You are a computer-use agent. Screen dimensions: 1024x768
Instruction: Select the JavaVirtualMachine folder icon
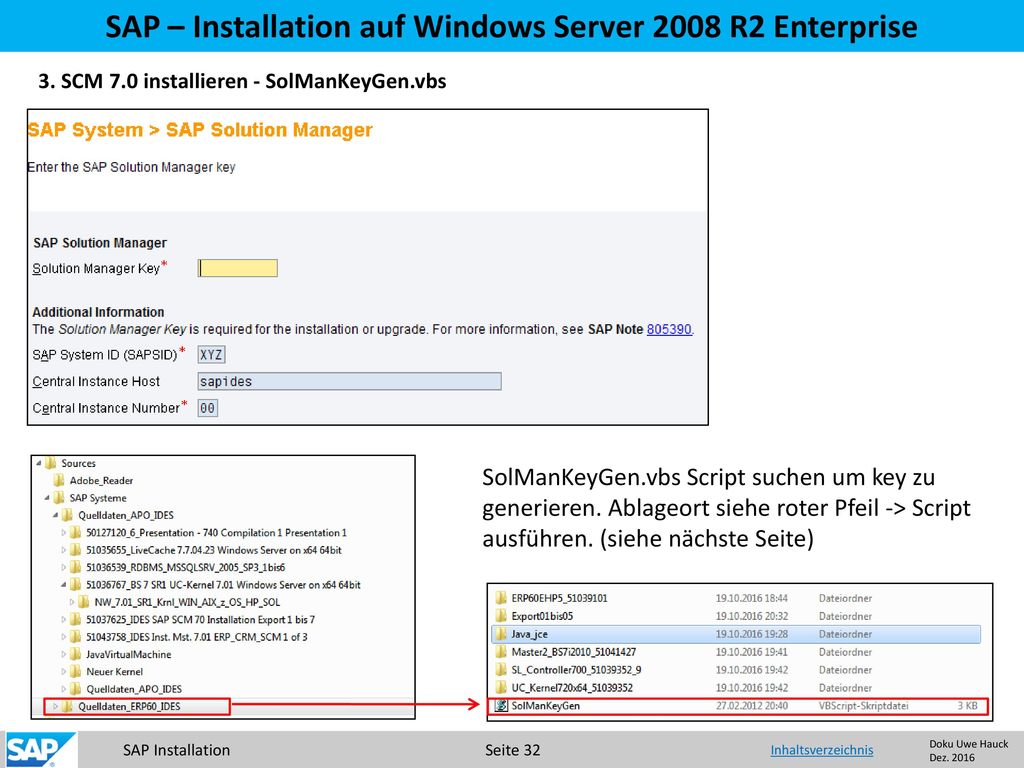76,654
